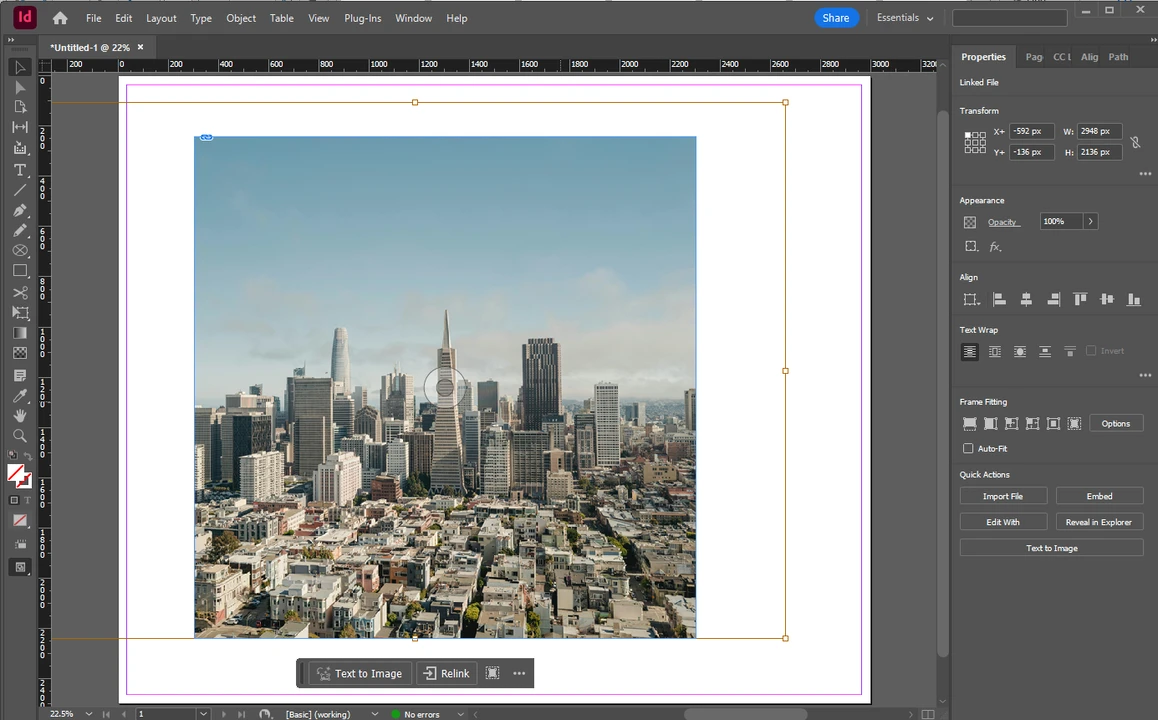Screen dimensions: 1158x720
Task: Click Reveal in Explorer button
Action: tap(1099, 522)
